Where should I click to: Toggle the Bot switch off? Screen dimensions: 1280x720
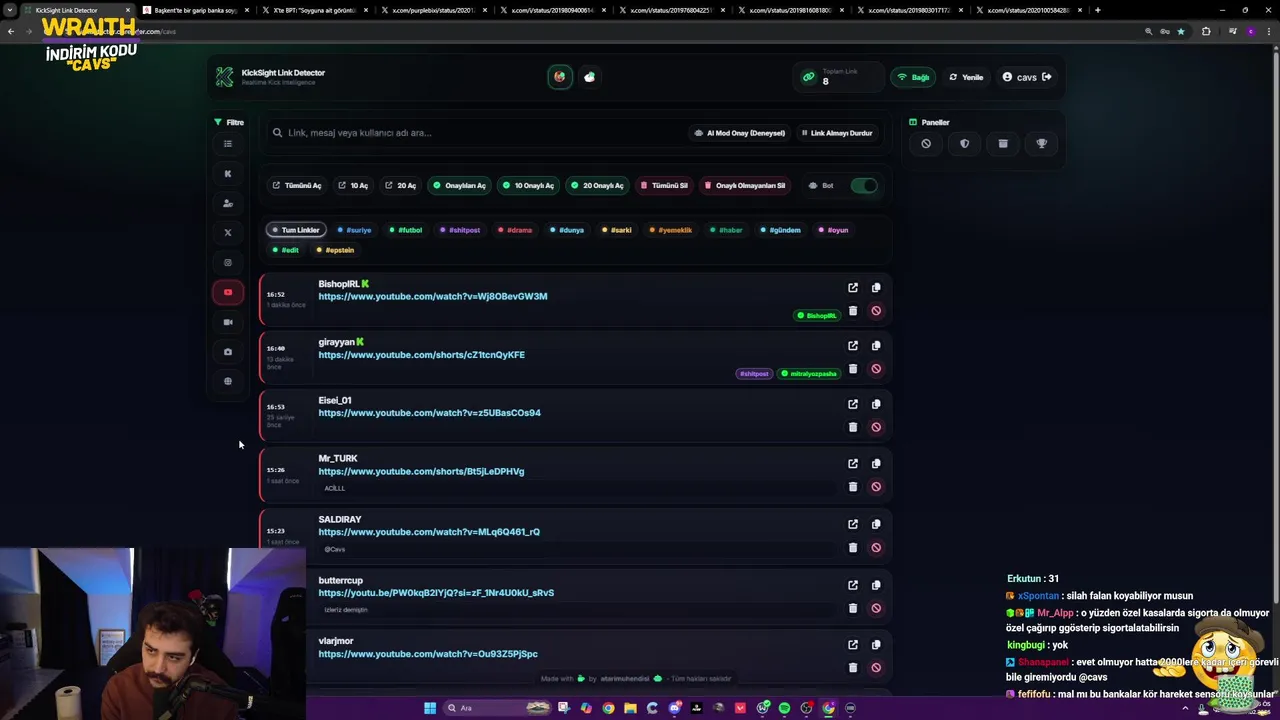pyautogui.click(x=865, y=186)
